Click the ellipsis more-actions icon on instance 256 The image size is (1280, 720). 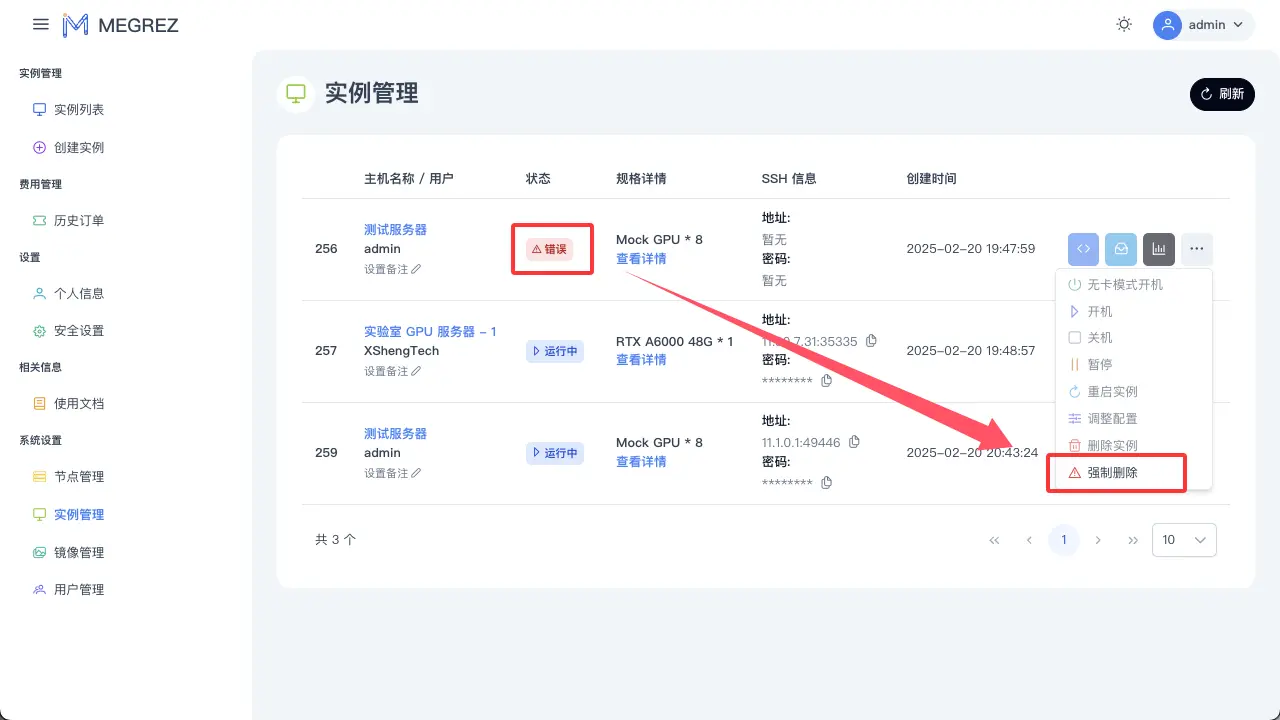click(1197, 248)
